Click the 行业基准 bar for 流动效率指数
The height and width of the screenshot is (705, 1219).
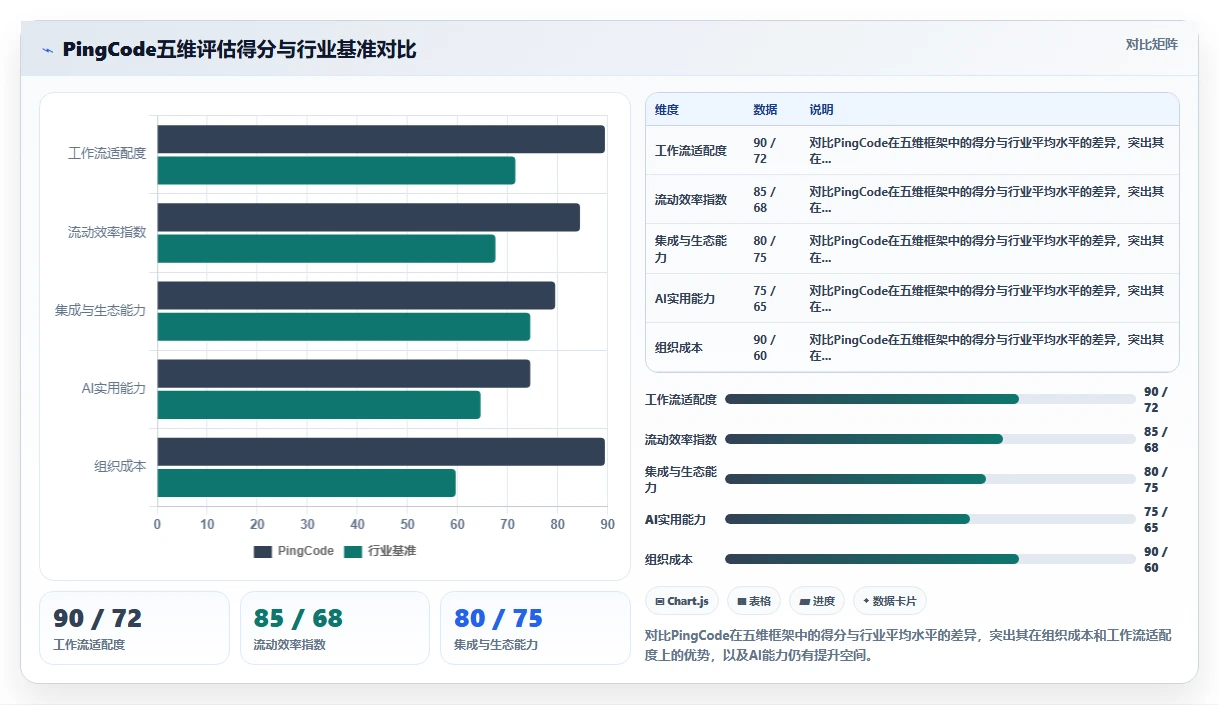coord(326,248)
